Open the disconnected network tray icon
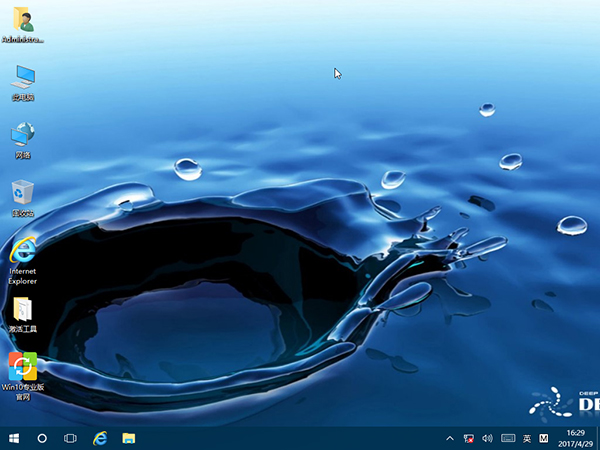 469,438
